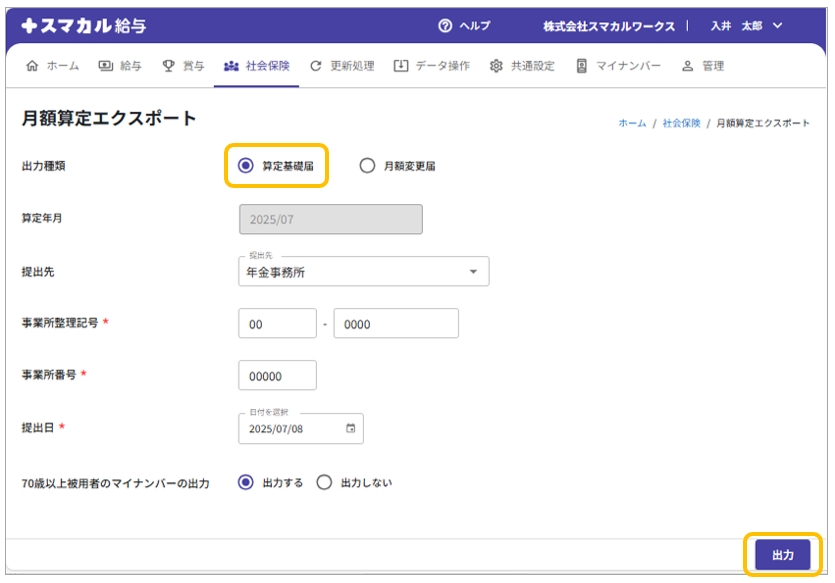Follow the ホーム breadcrumb link

pos(632,123)
